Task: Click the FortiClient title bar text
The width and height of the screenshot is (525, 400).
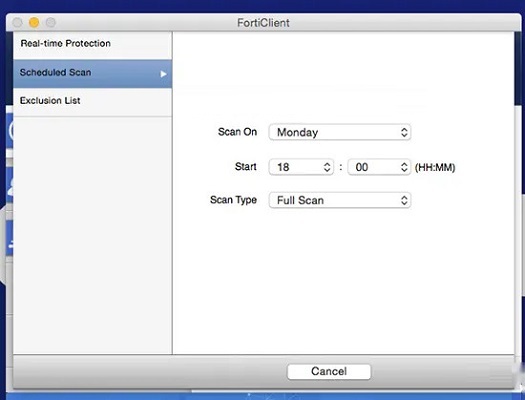Action: 263,23
